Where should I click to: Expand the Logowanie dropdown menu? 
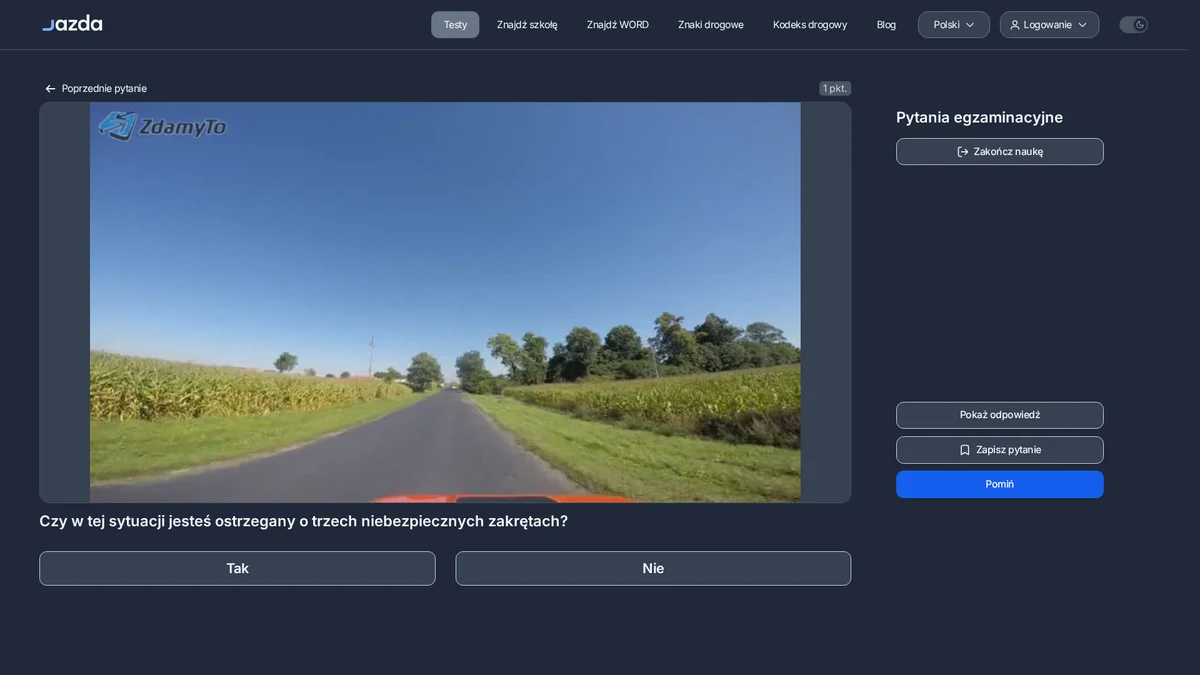pos(1049,25)
